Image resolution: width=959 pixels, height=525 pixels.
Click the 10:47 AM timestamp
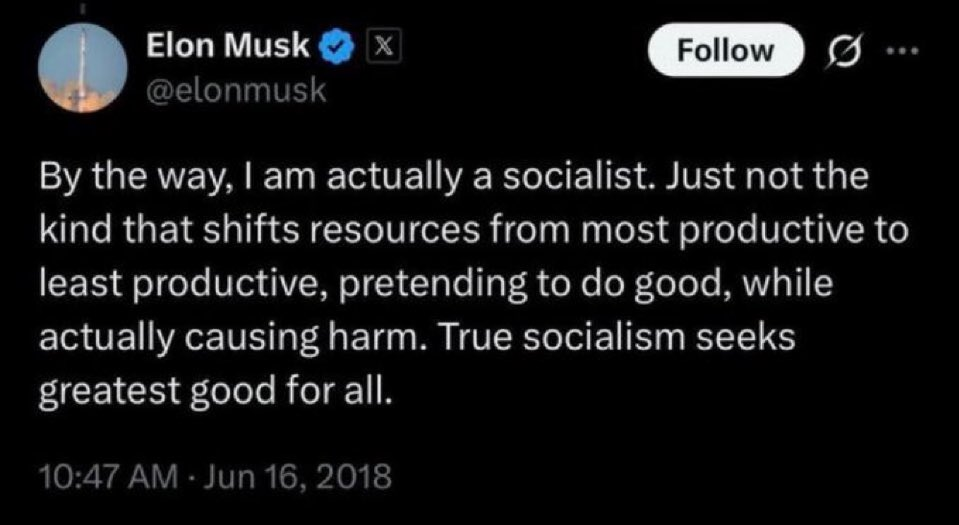tap(107, 477)
